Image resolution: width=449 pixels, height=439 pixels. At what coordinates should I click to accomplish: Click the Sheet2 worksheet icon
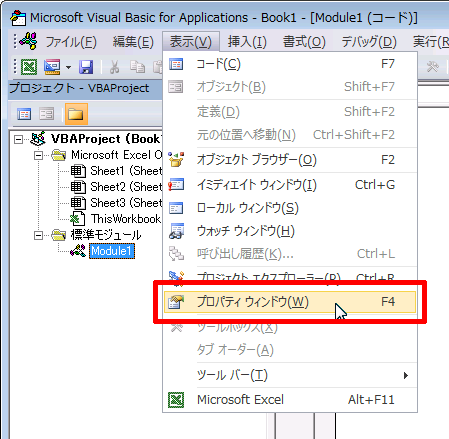(78, 187)
